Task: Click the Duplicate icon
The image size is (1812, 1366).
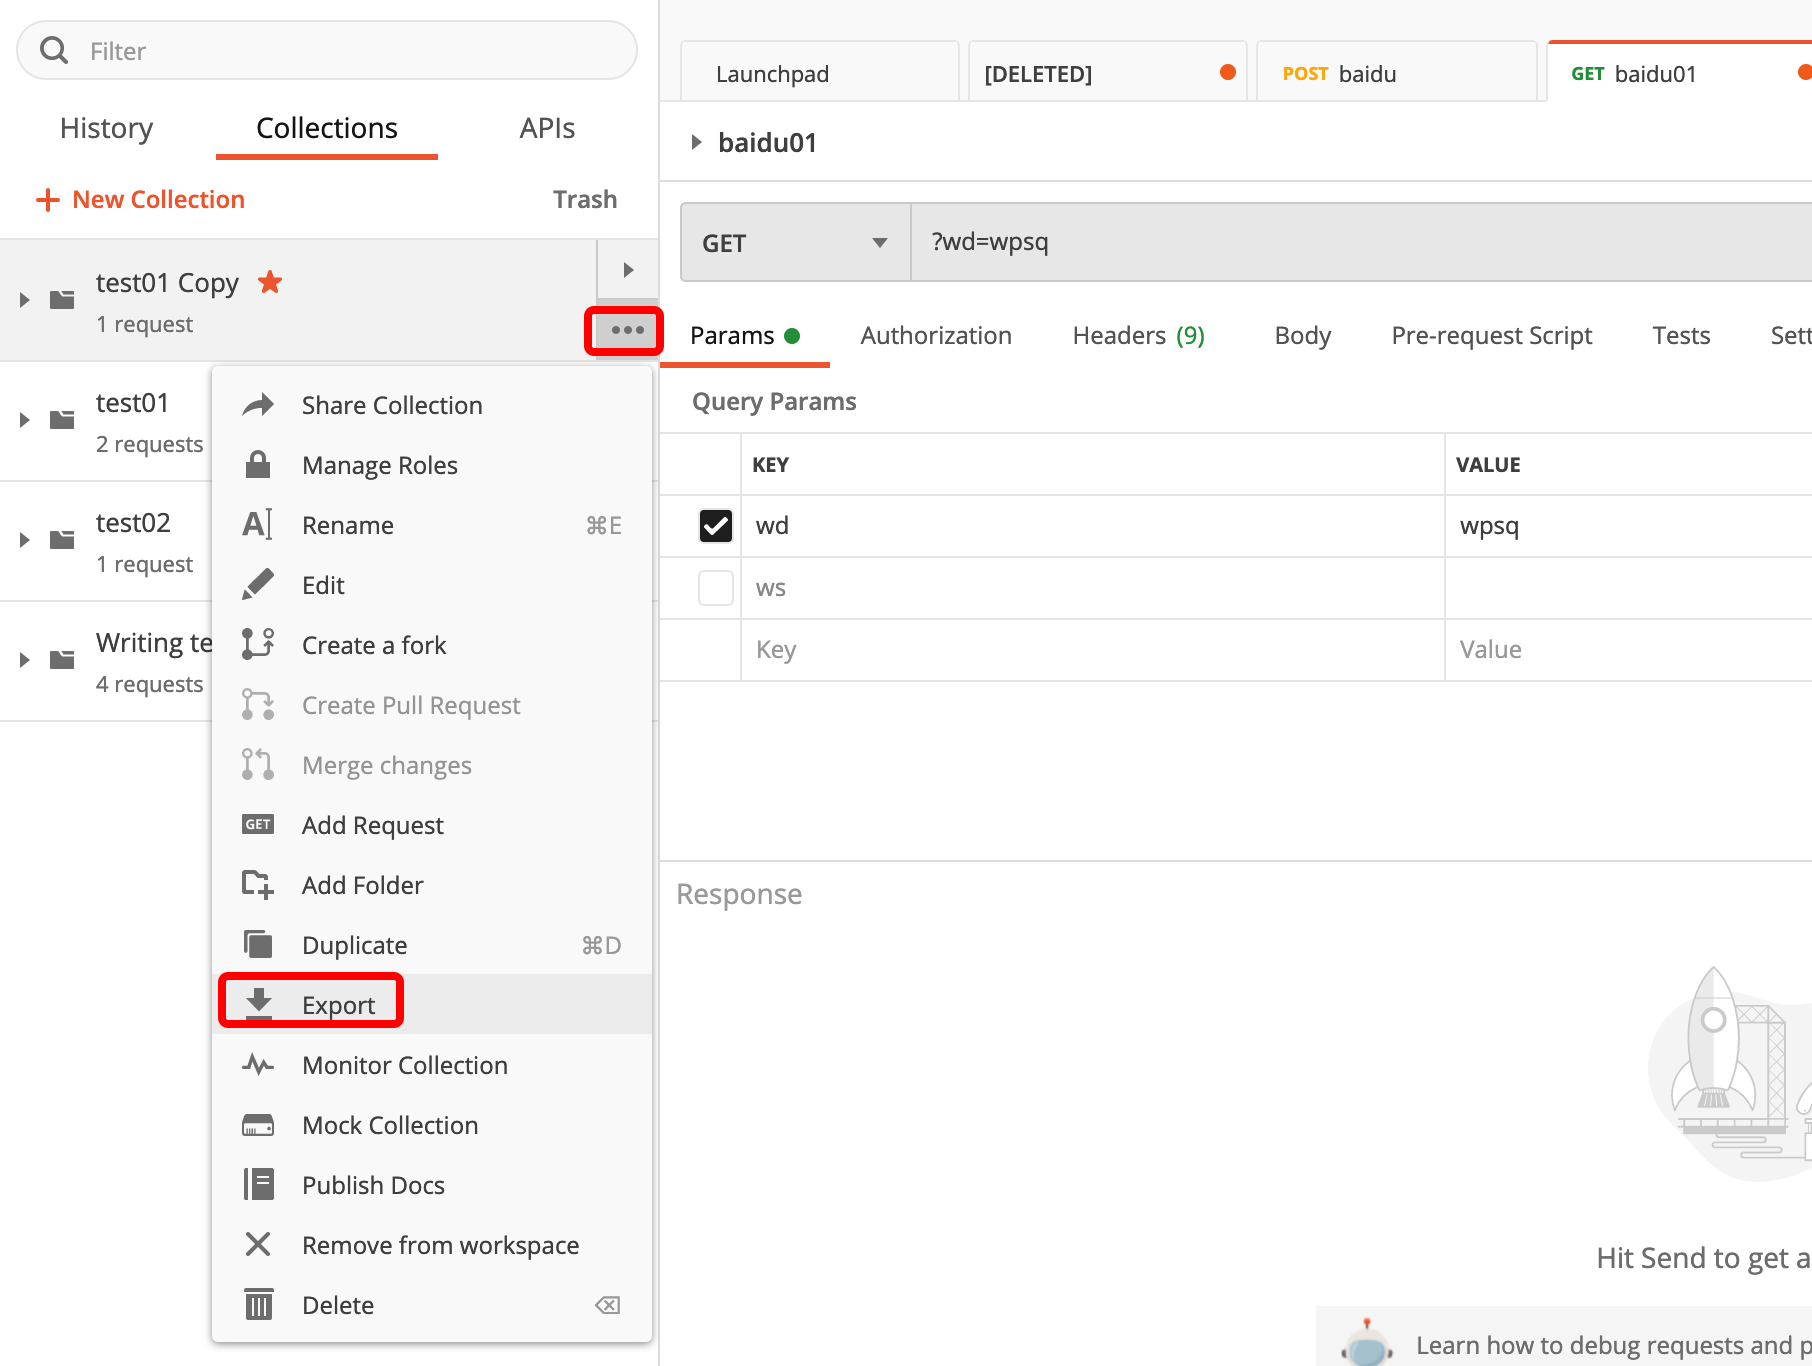Action: [258, 945]
